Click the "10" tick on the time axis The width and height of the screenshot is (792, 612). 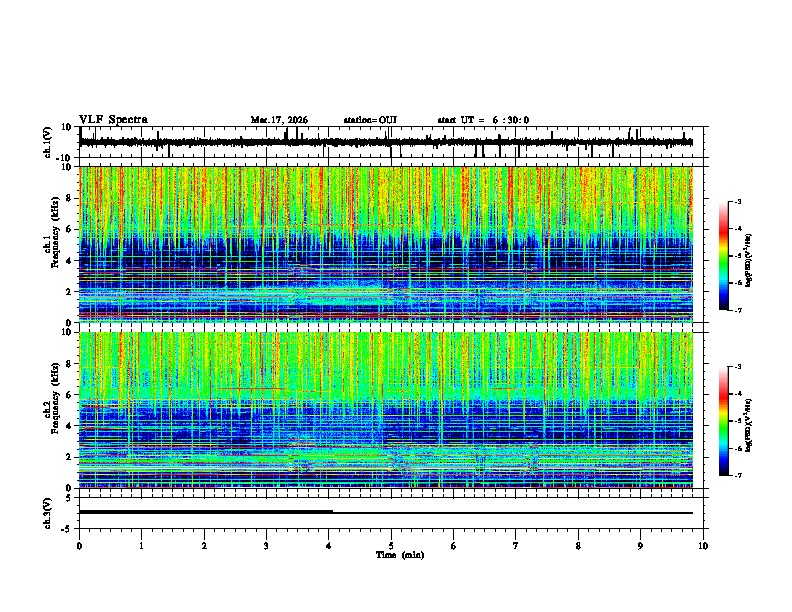[x=703, y=546]
